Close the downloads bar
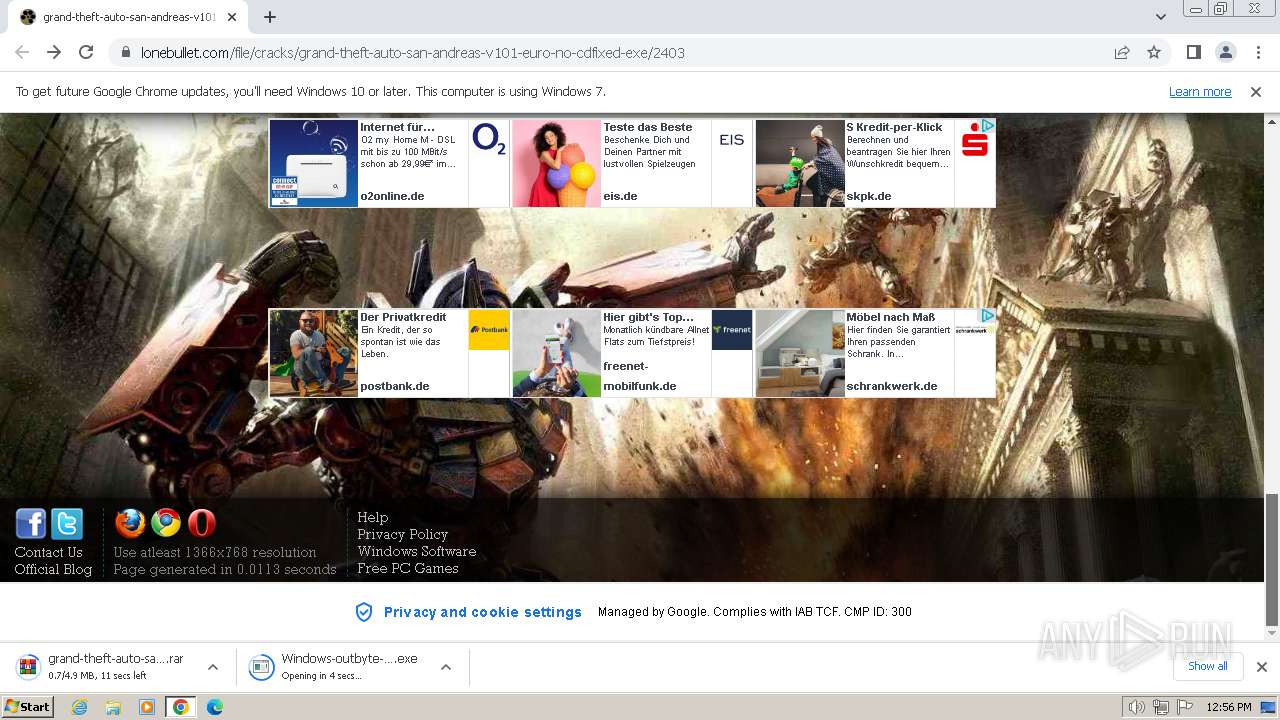This screenshot has height=720, width=1280. [1262, 667]
